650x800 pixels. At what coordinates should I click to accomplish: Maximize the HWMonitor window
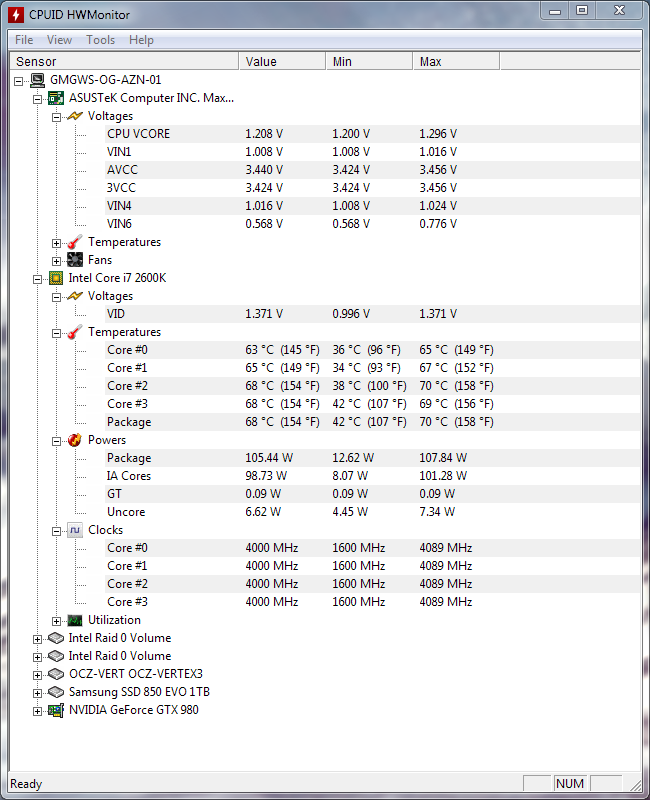582,11
